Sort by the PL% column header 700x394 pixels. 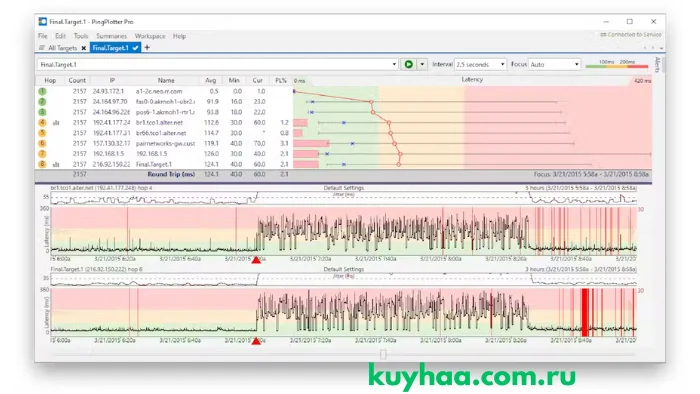click(281, 80)
